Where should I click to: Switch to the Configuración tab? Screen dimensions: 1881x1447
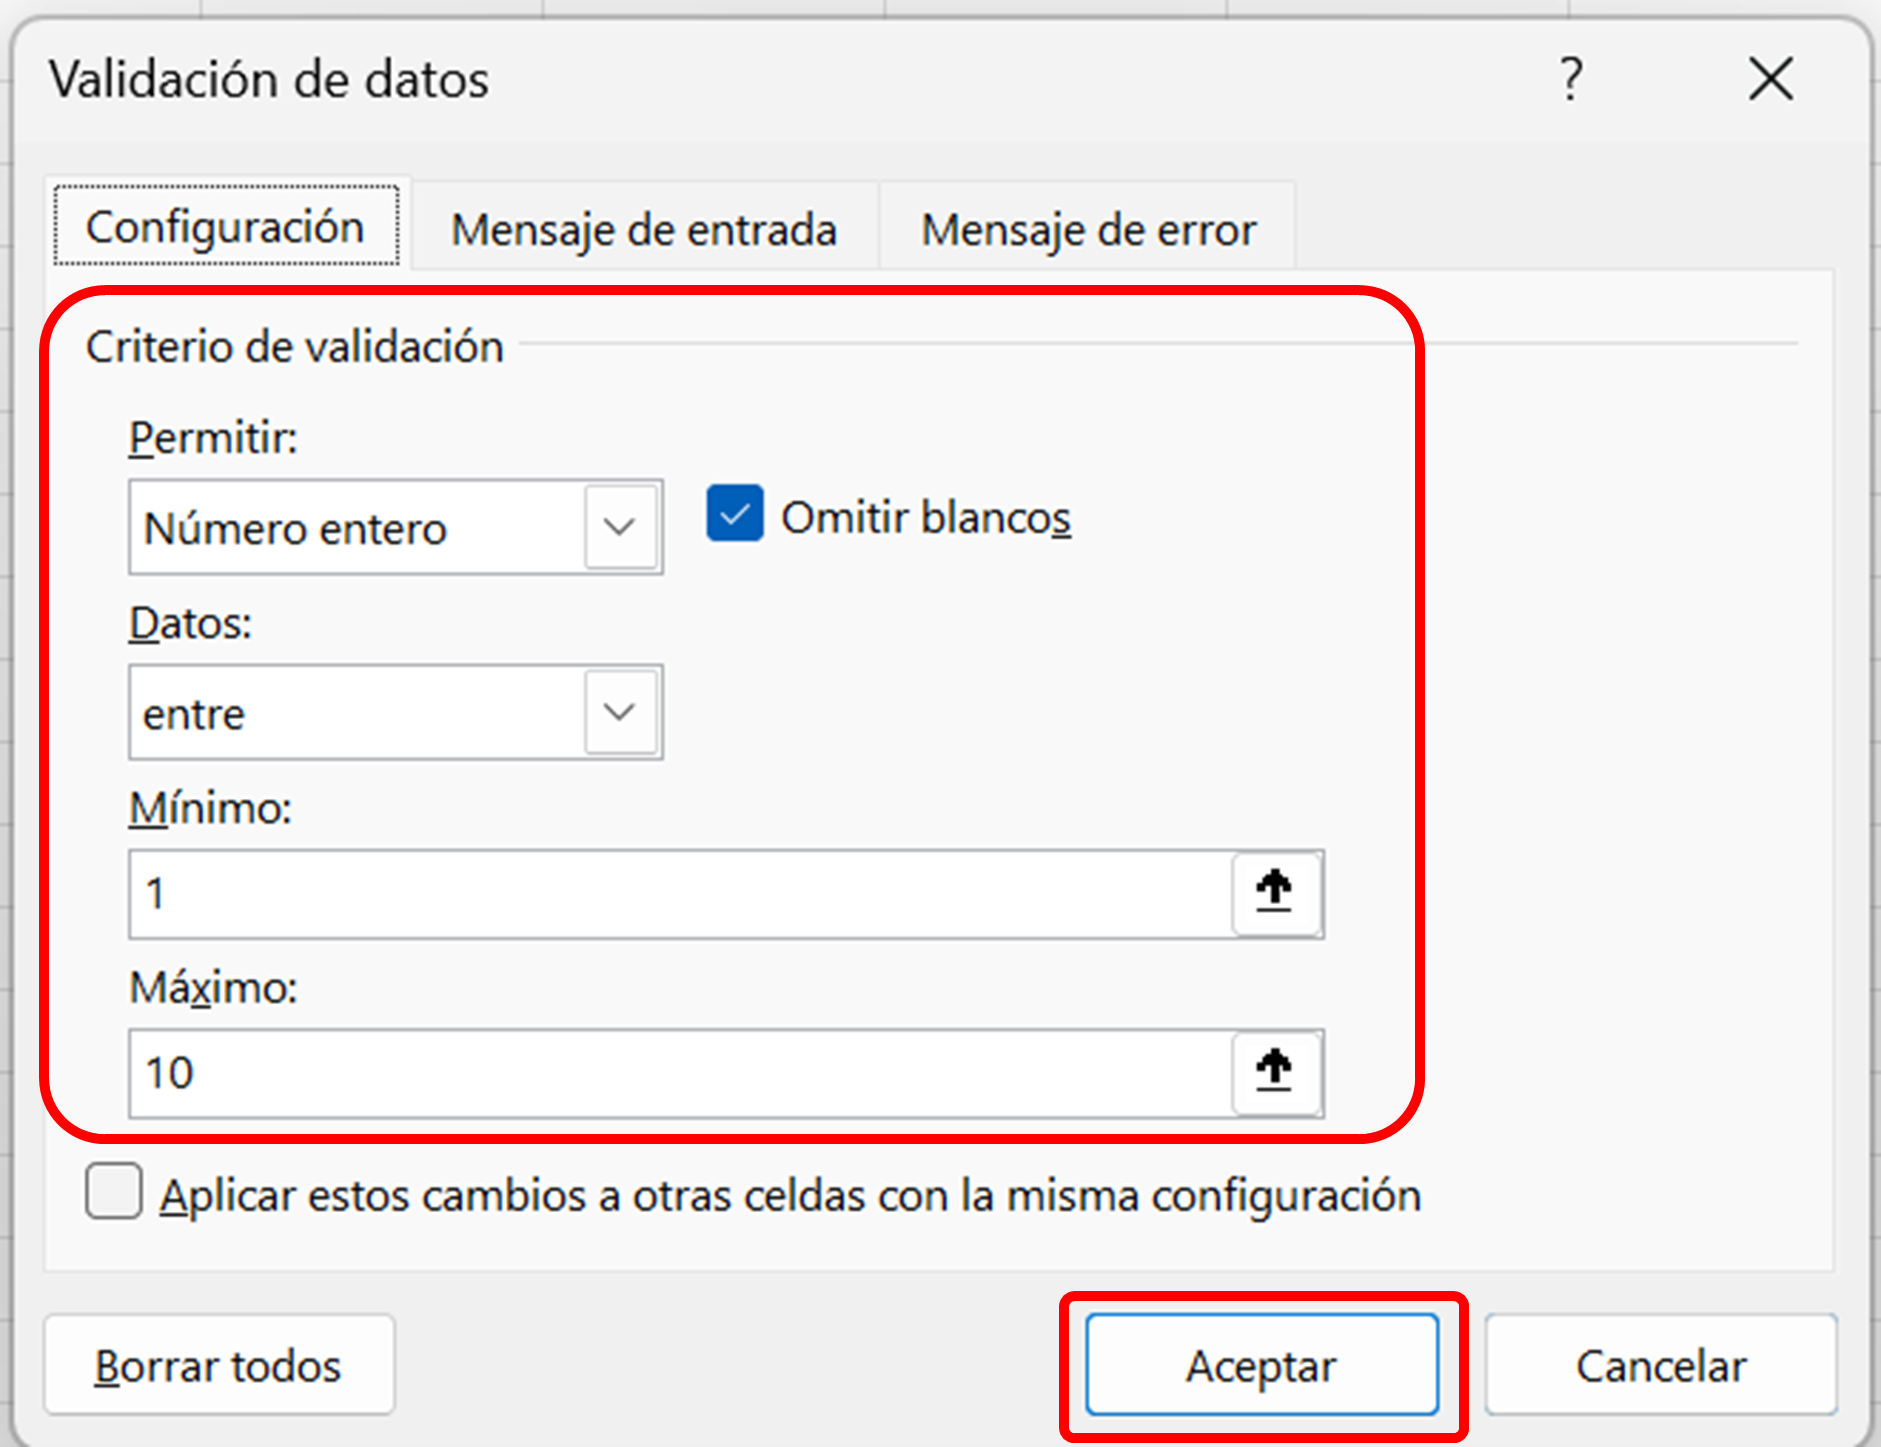pos(226,227)
